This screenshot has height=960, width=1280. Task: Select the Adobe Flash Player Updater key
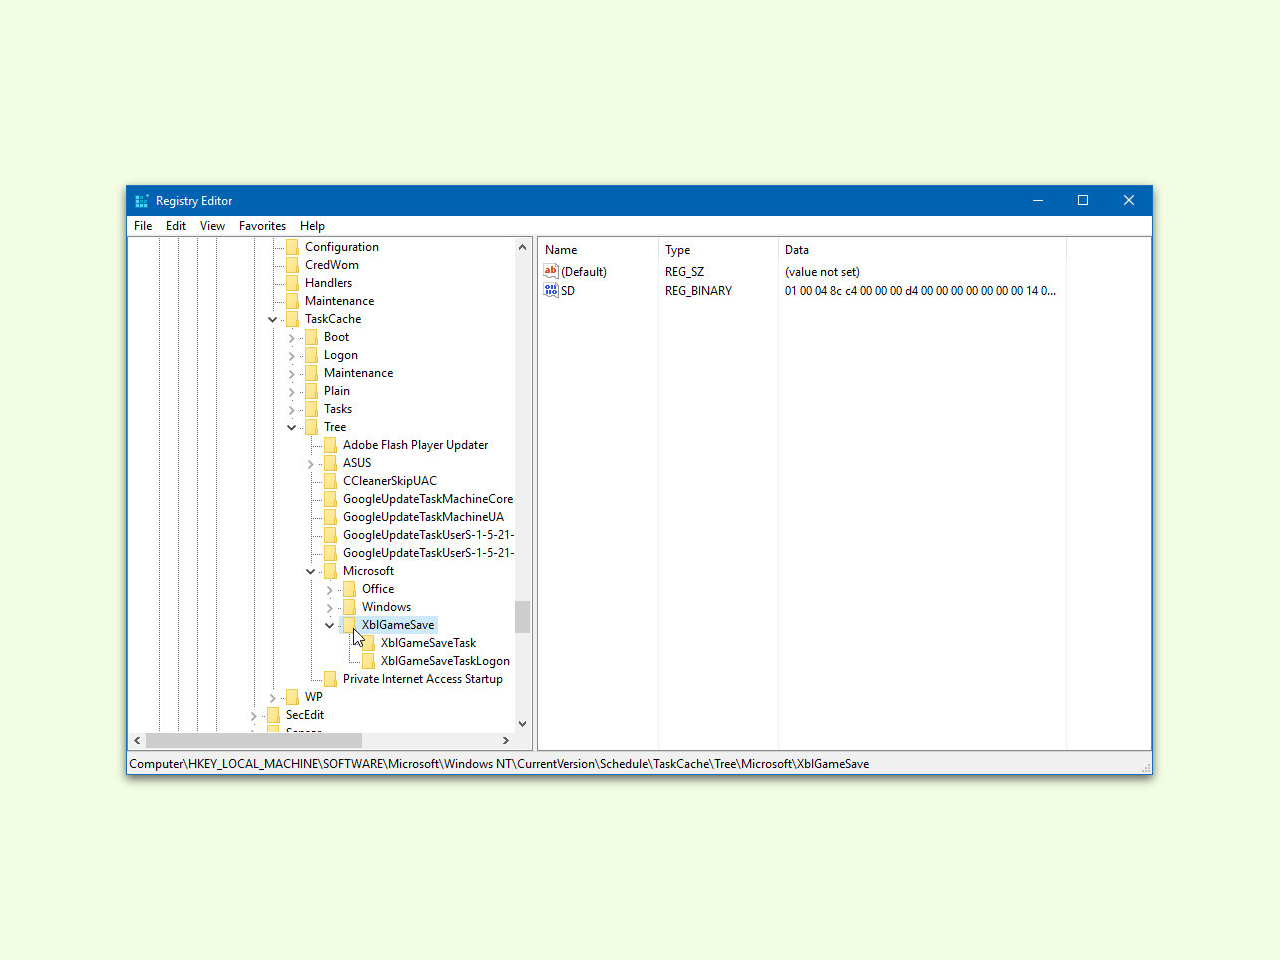click(x=415, y=445)
